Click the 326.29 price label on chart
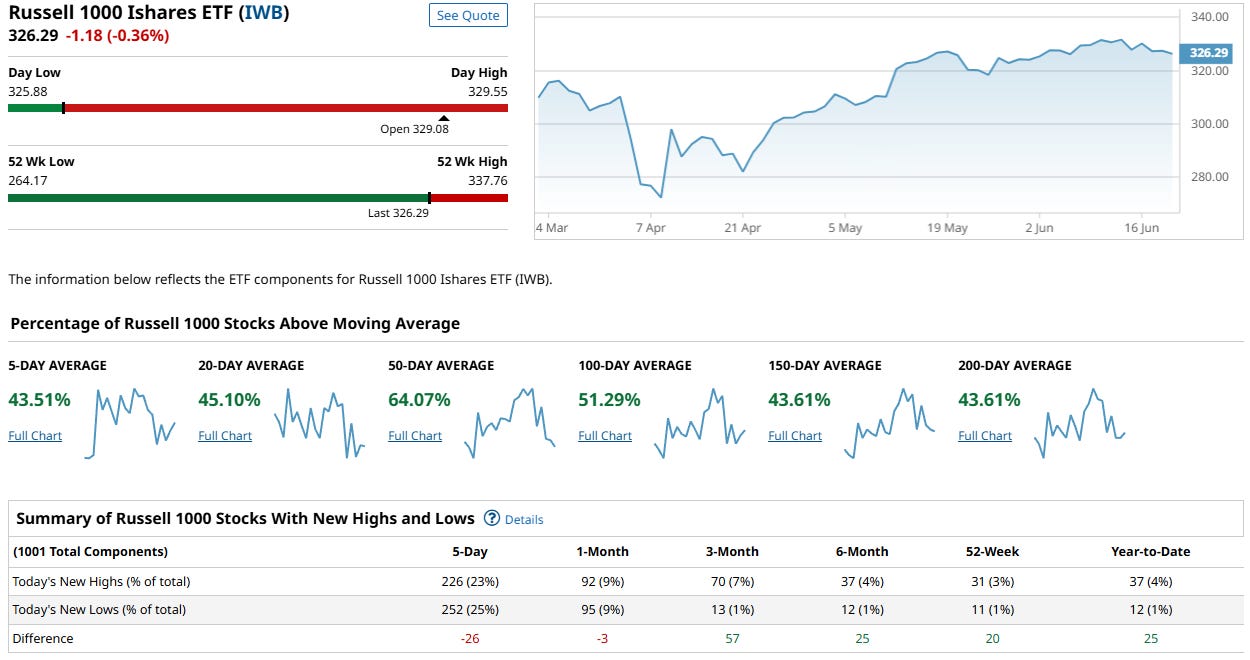1250x660 pixels. 1208,53
